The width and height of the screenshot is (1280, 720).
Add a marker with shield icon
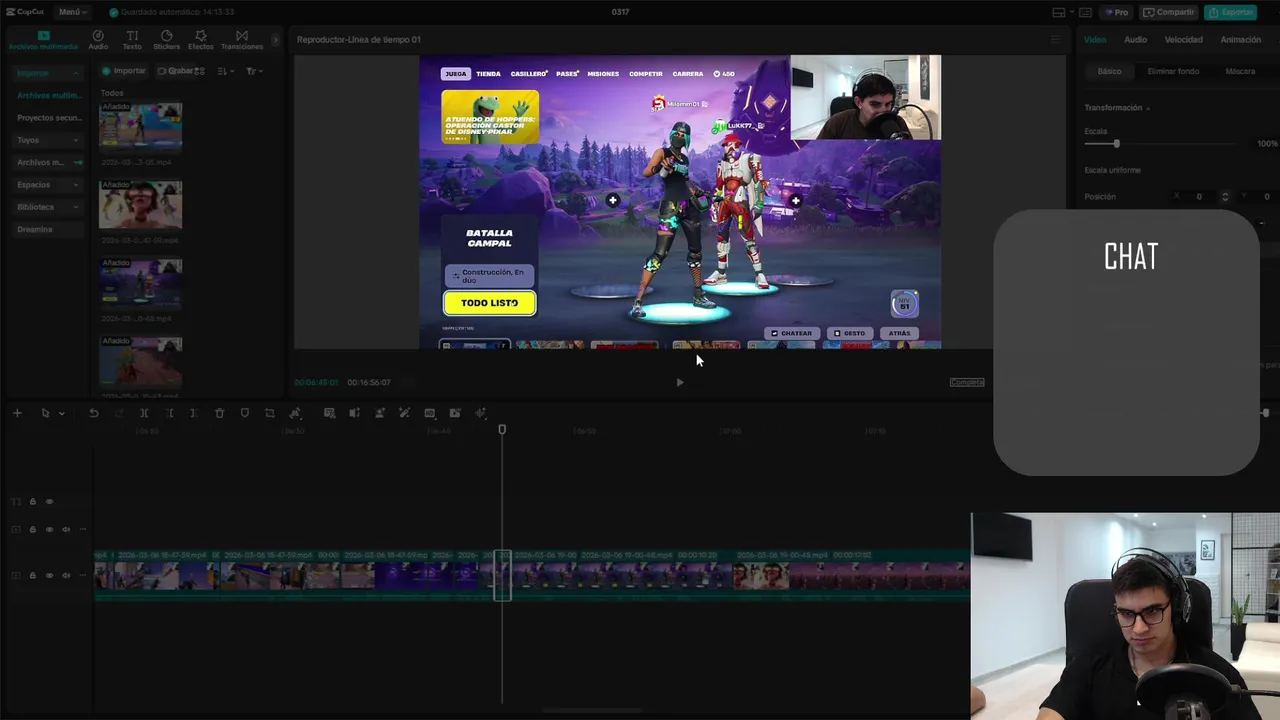[x=244, y=413]
